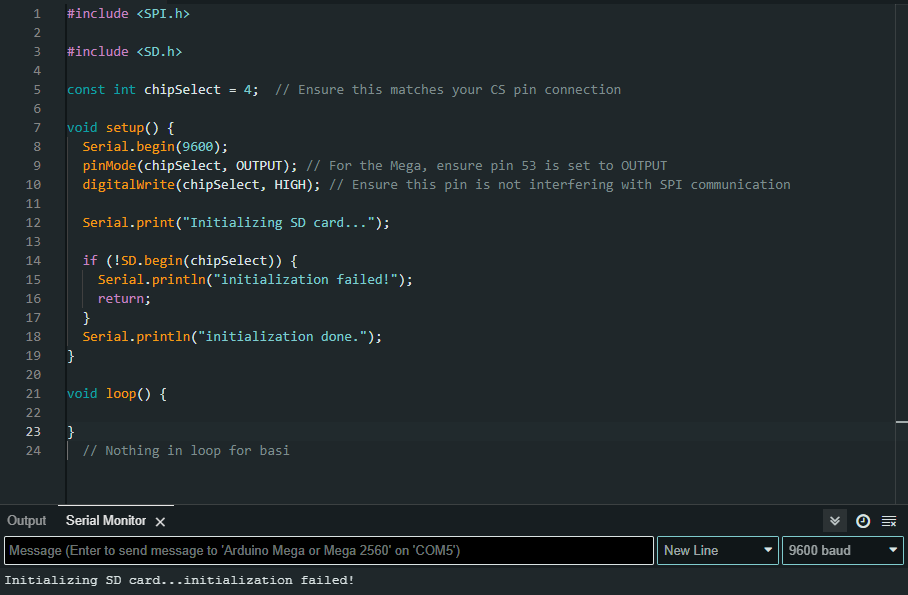Open the 9600 baud rate dropdown
This screenshot has height=595, width=908.
point(842,551)
